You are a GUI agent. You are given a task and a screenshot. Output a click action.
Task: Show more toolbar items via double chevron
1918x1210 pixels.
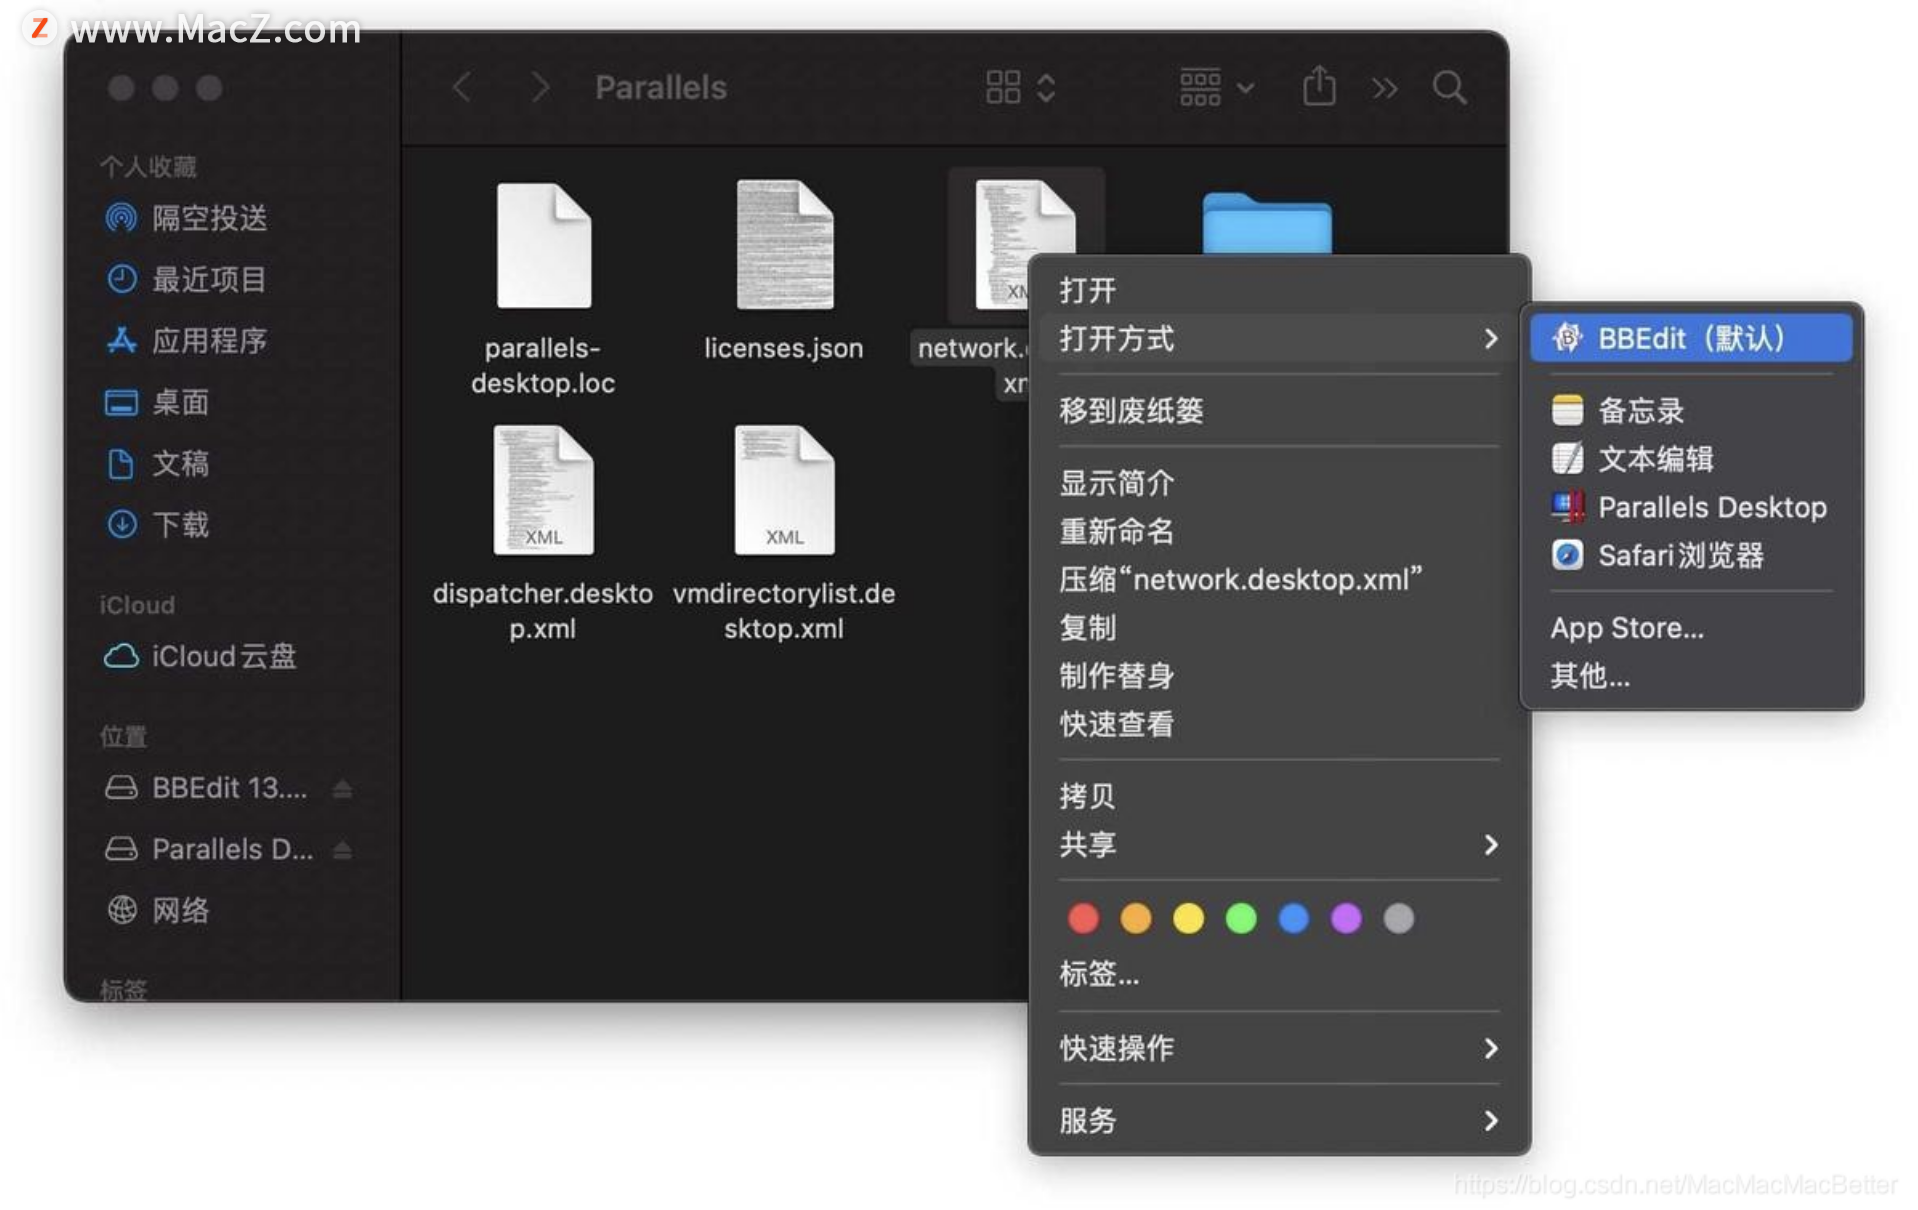[1384, 88]
